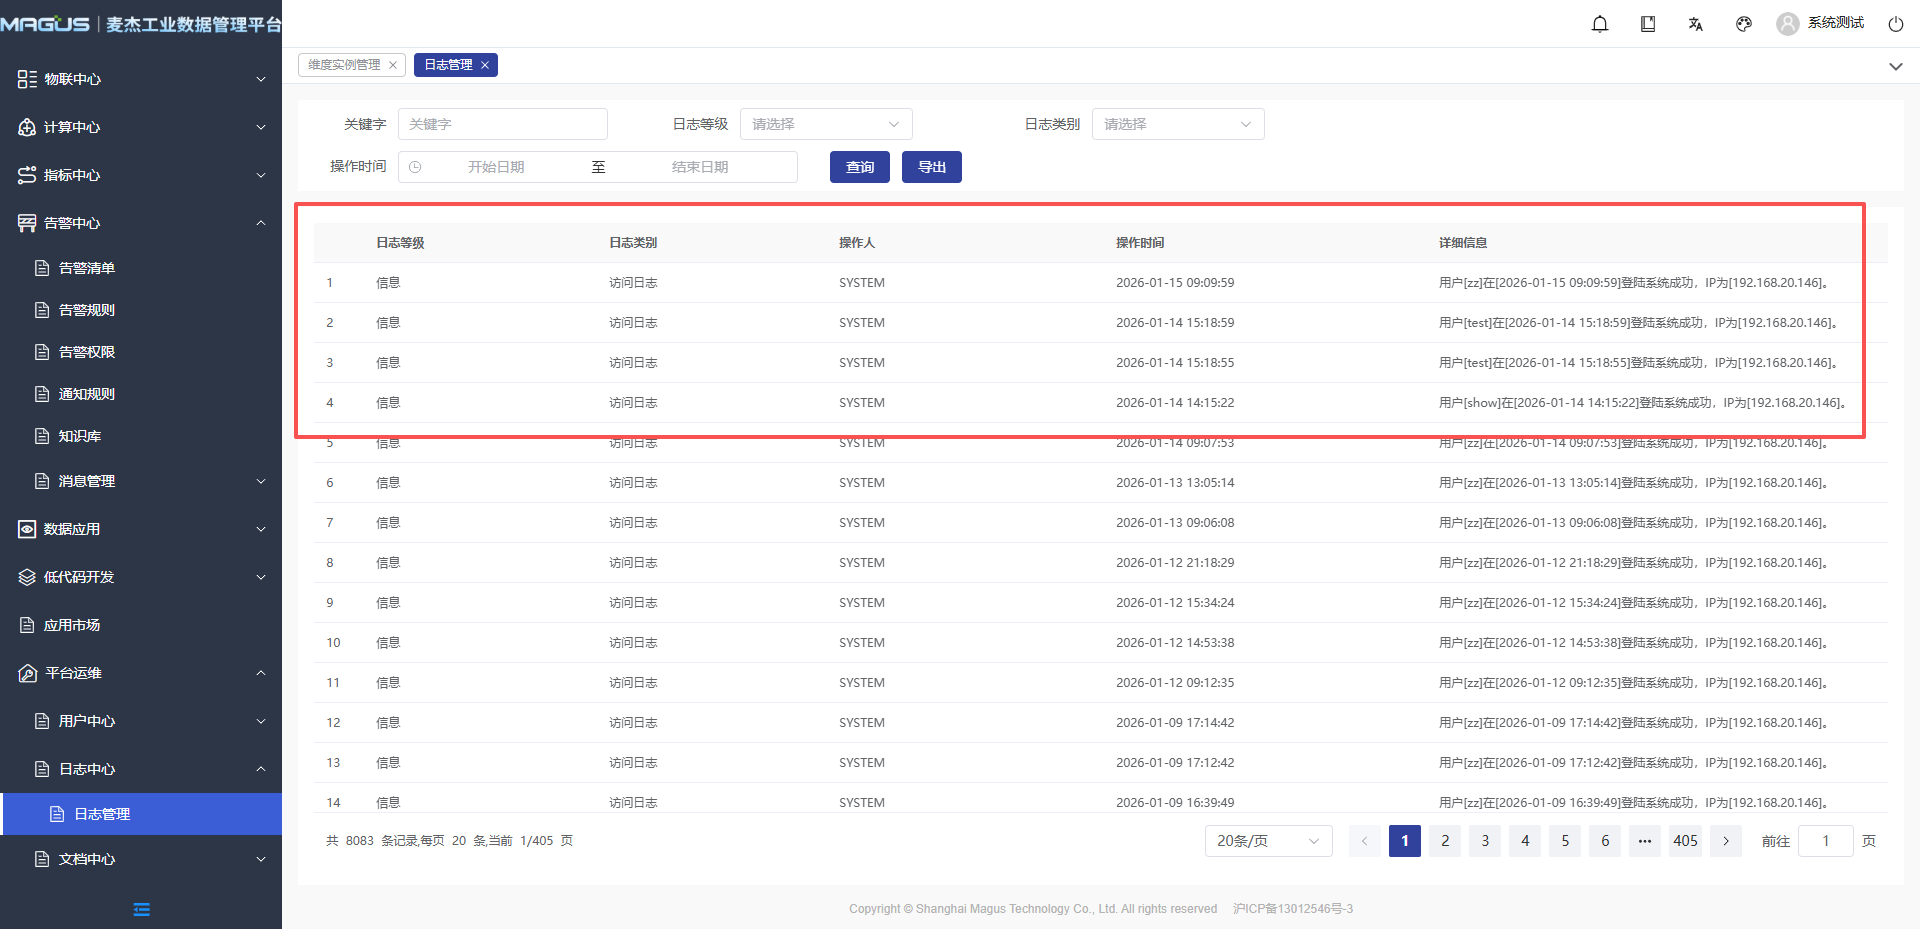This screenshot has width=1920, height=929.
Task: Expand the 物联中心 sidebar menu
Action: (x=141, y=79)
